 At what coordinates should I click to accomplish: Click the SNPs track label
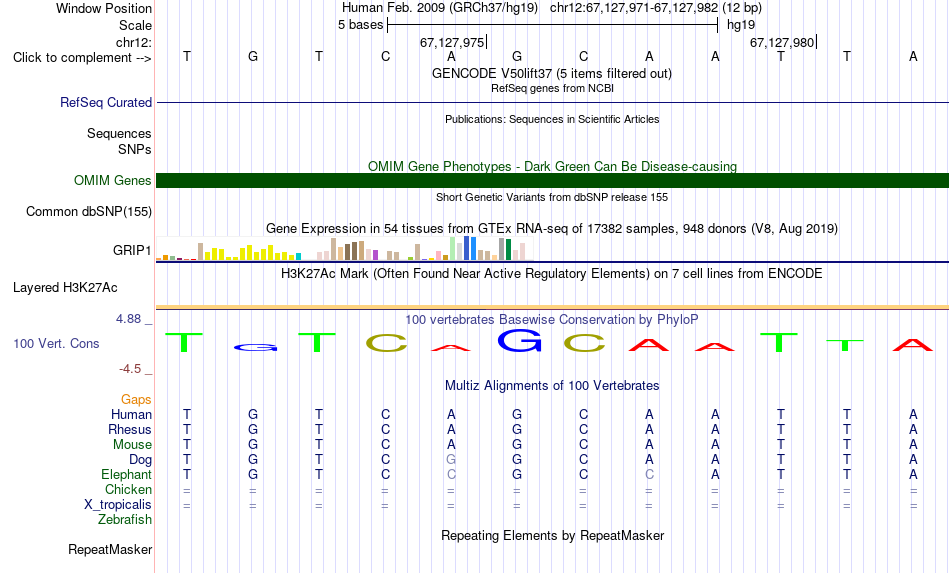click(x=135, y=149)
